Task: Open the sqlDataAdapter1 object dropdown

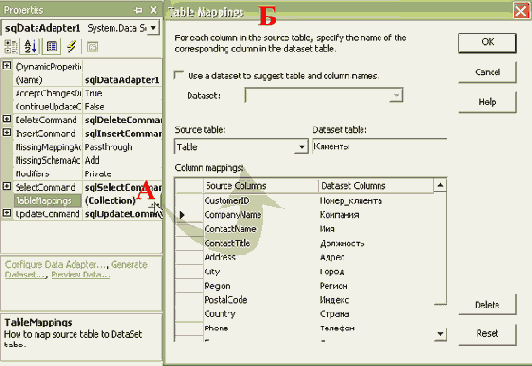Action: [x=153, y=28]
